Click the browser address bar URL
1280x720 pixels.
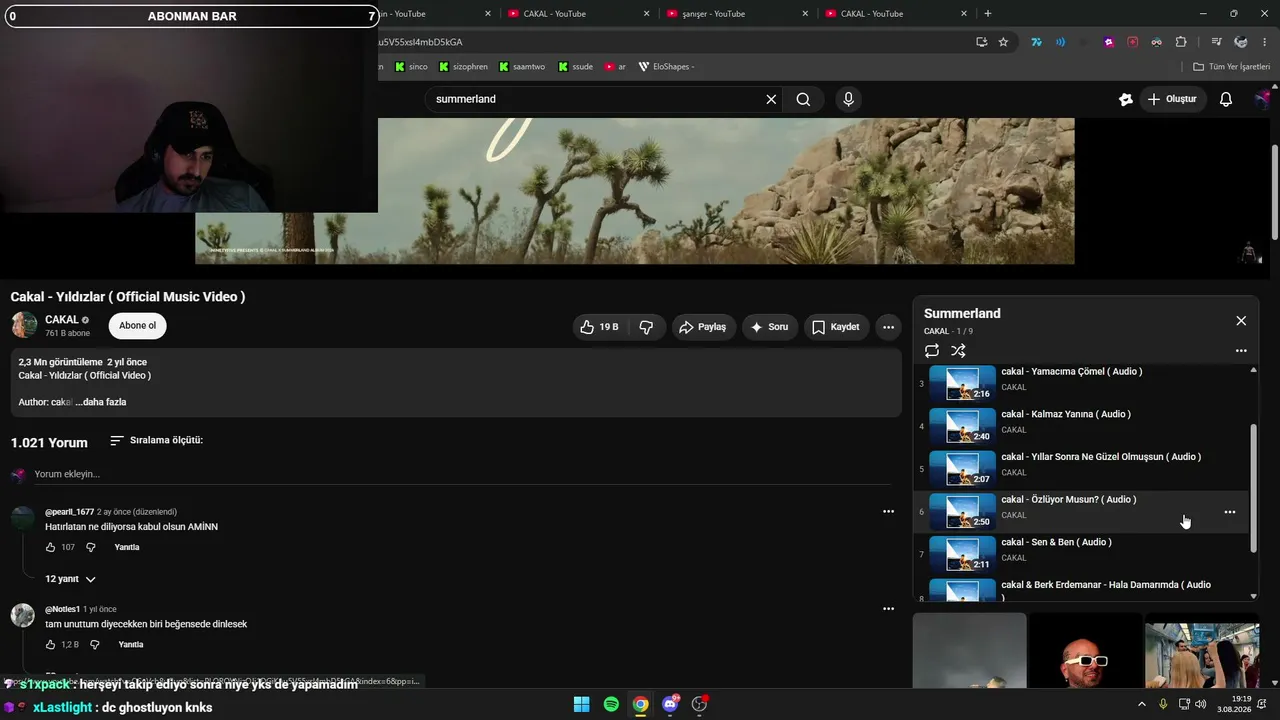(x=420, y=42)
